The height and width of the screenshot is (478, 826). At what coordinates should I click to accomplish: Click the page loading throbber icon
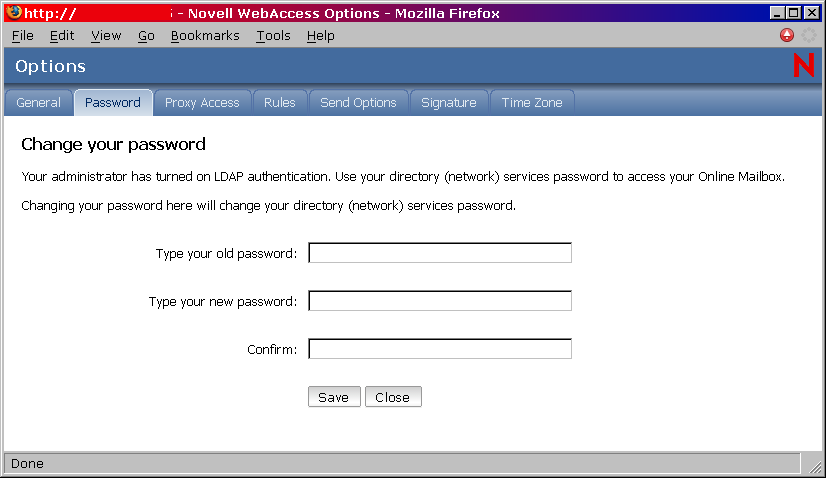point(808,35)
